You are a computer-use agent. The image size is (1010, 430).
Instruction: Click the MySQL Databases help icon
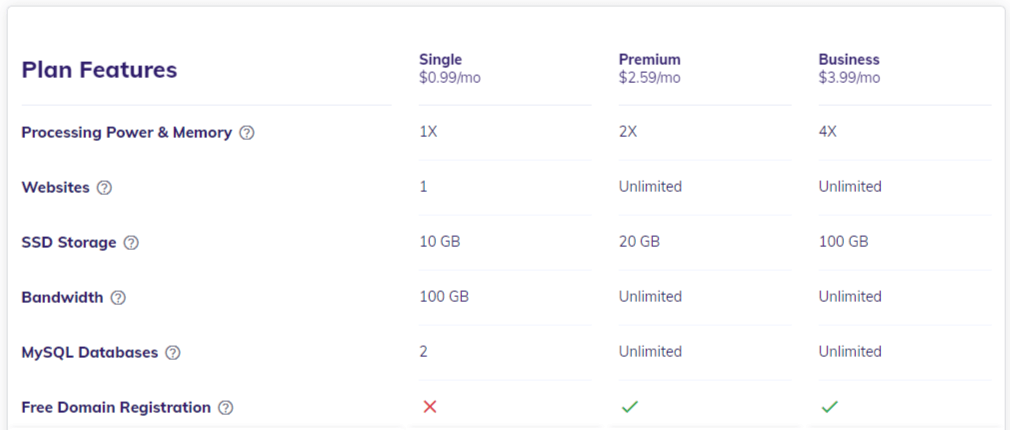coord(173,353)
